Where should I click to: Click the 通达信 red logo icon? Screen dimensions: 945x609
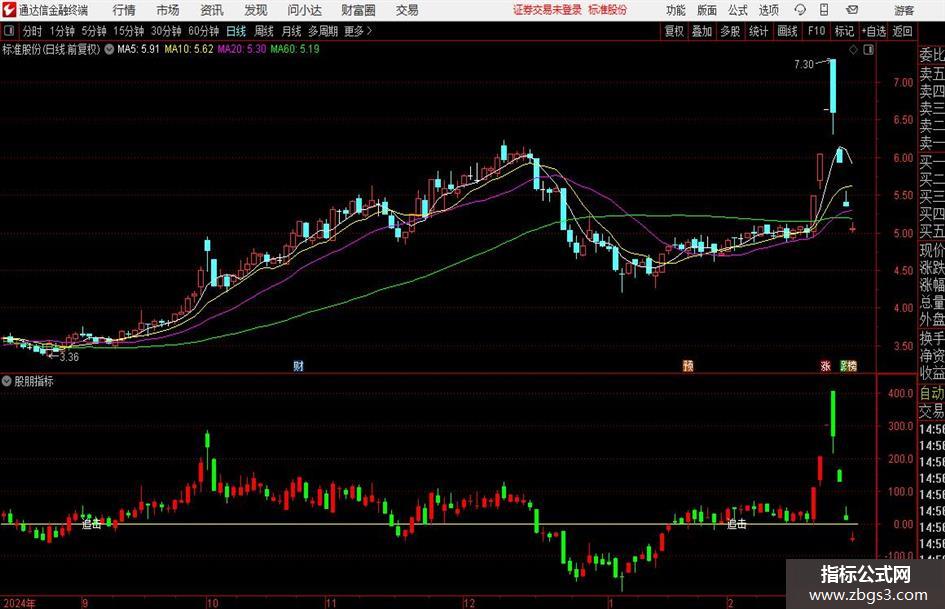[8, 10]
